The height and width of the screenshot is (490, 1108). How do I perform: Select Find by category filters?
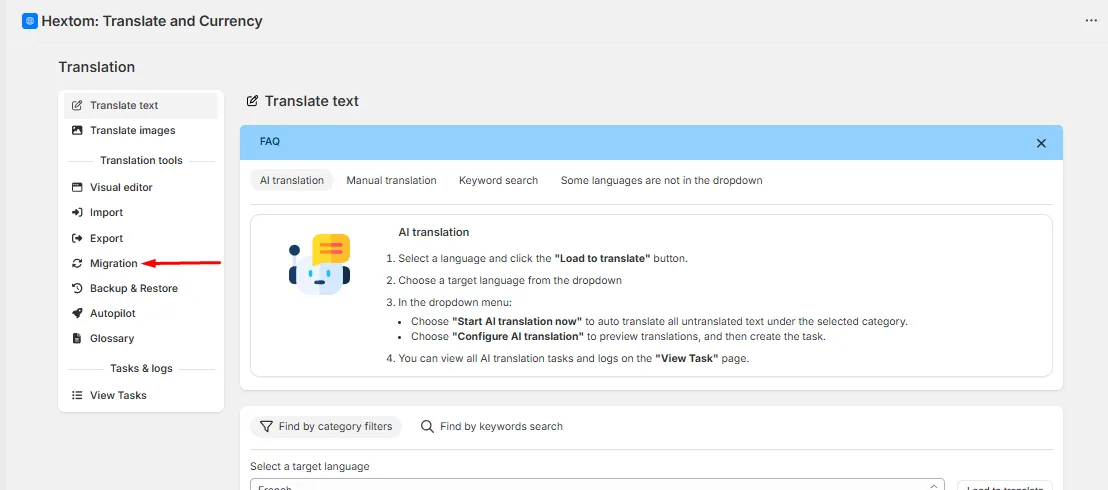[326, 426]
